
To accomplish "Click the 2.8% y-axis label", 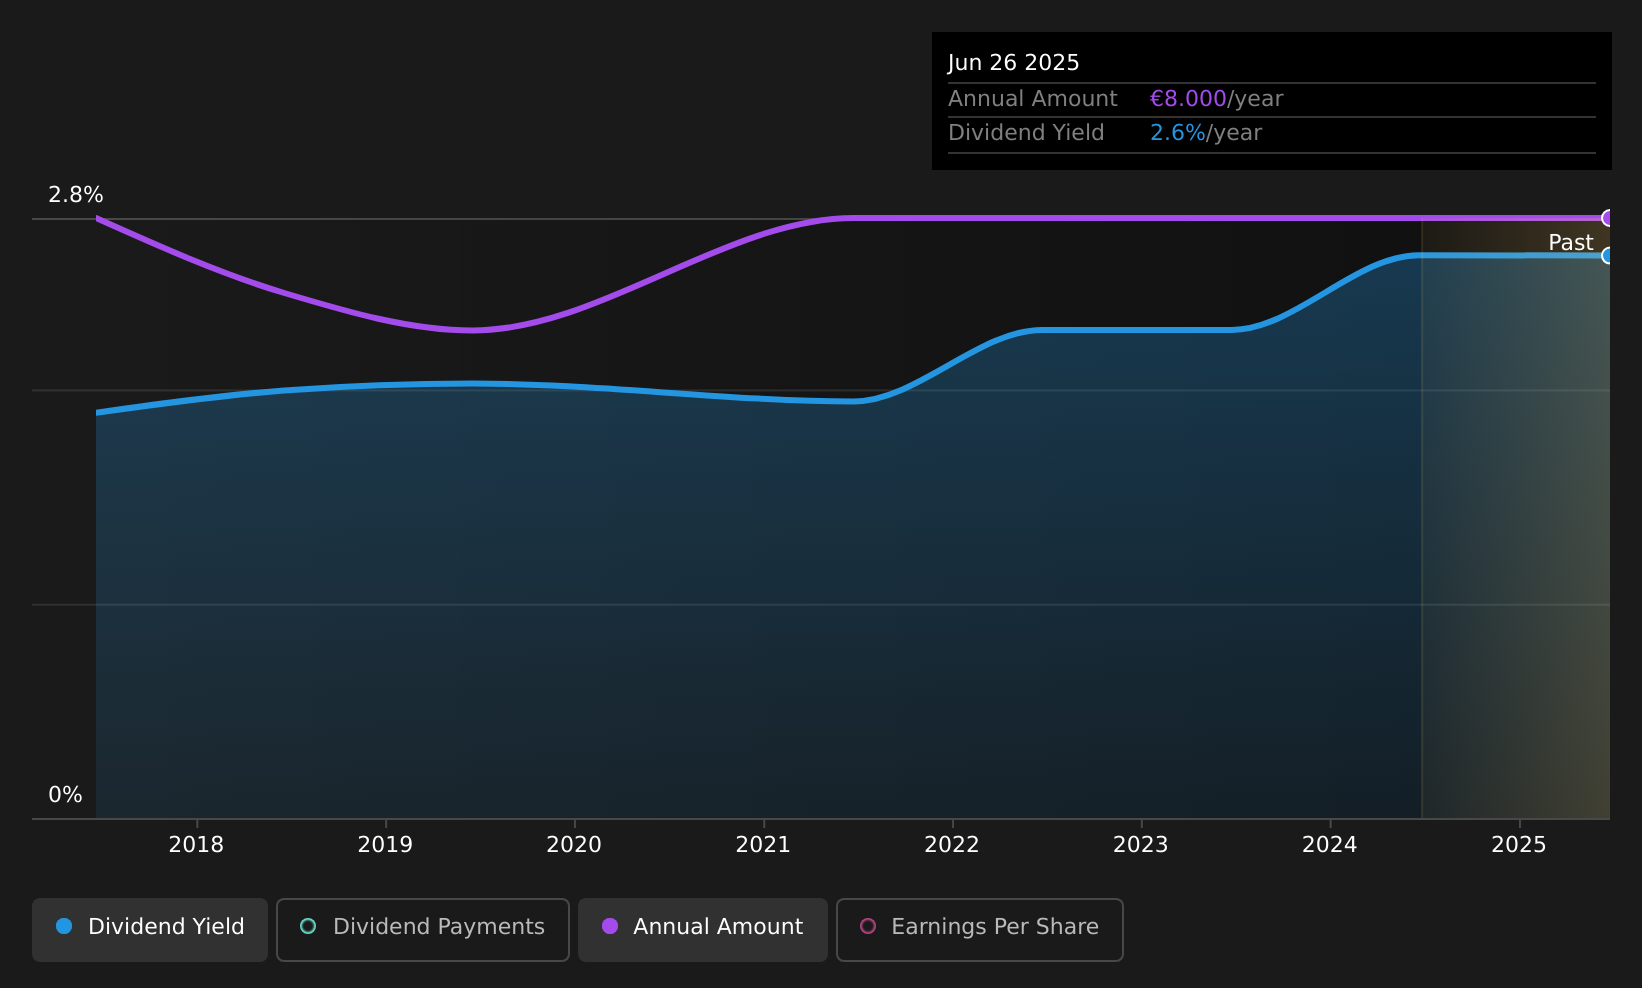I will click(x=76, y=195).
